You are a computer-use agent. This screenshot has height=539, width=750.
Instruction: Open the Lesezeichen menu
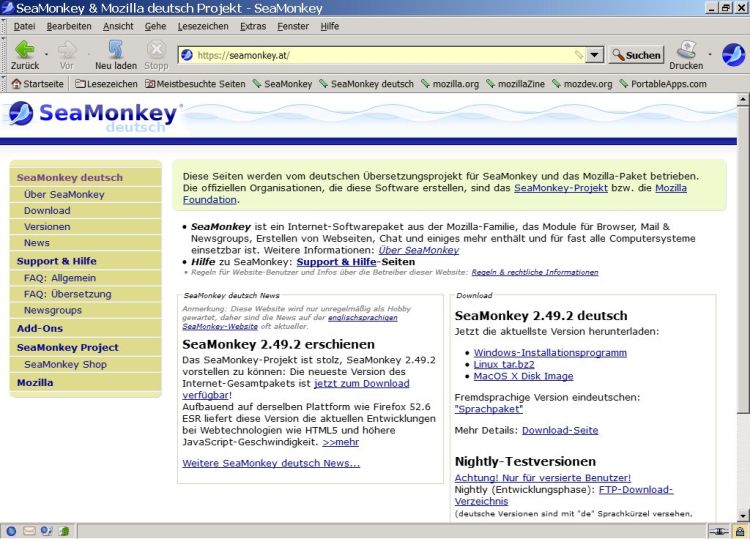pos(203,26)
